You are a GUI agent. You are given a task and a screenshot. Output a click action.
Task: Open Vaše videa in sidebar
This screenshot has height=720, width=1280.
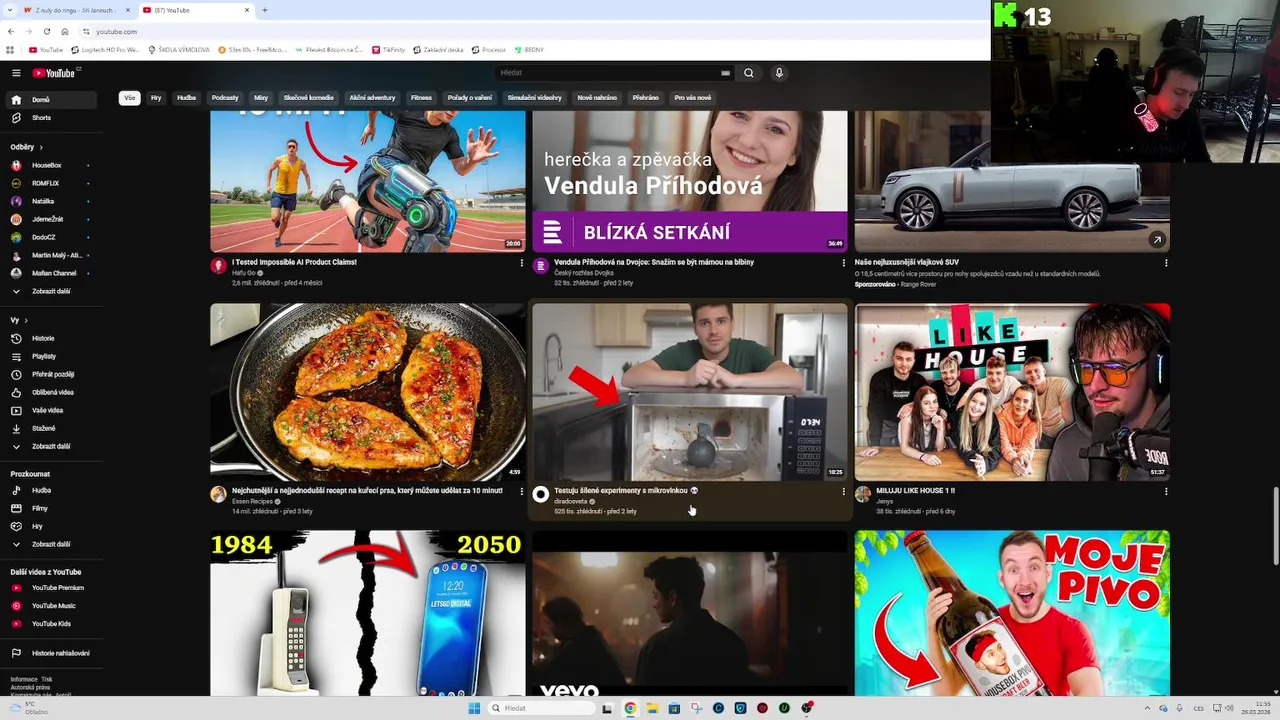tap(50, 411)
